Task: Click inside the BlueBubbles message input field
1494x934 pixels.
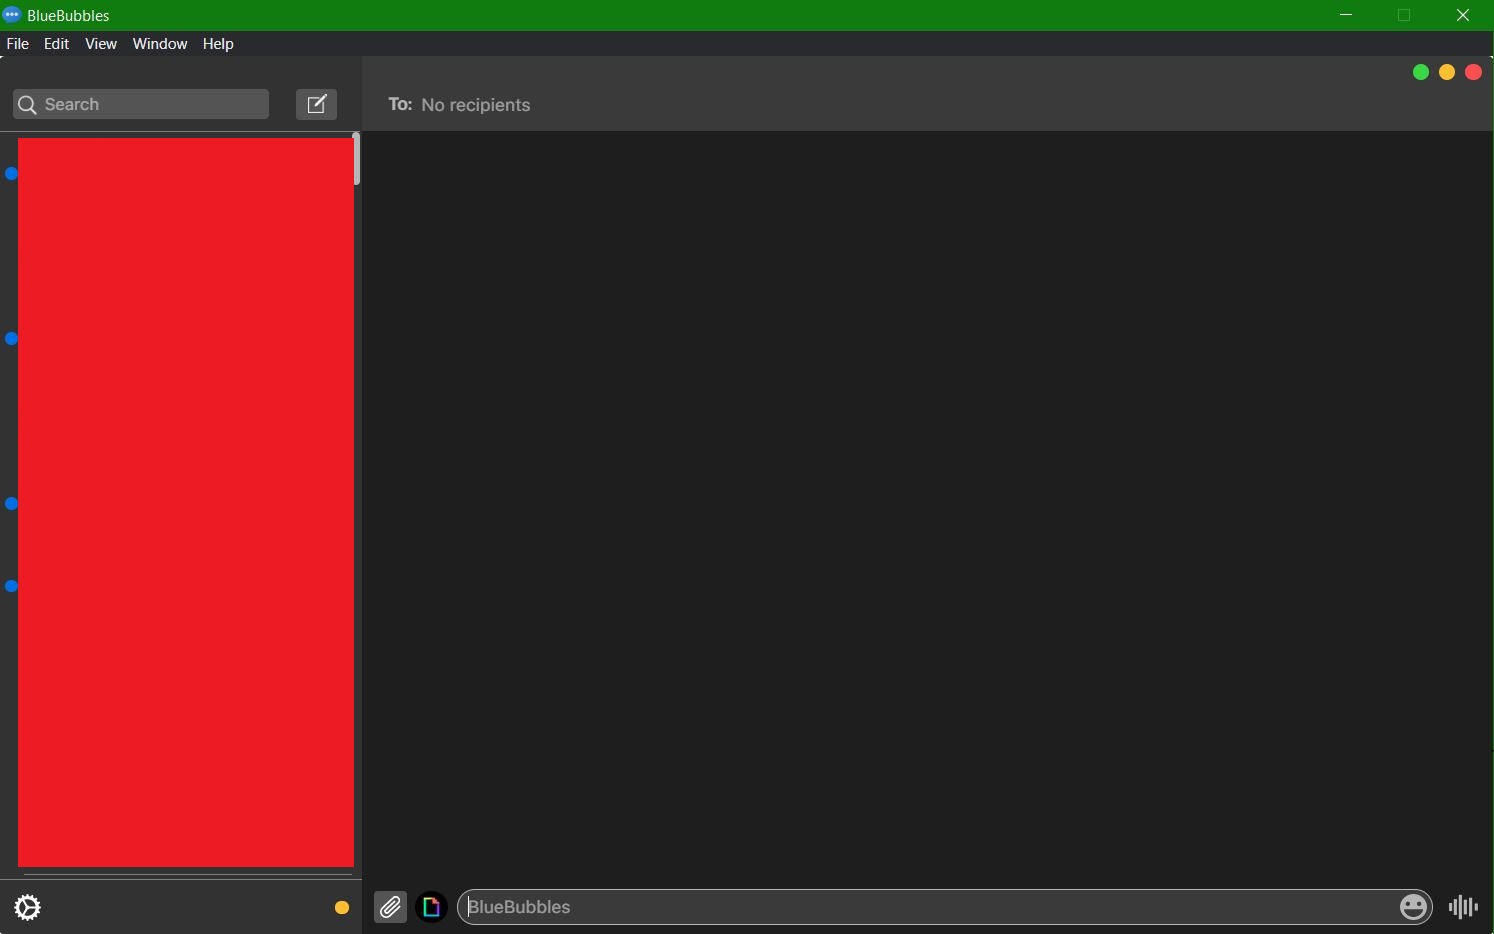Action: point(900,907)
